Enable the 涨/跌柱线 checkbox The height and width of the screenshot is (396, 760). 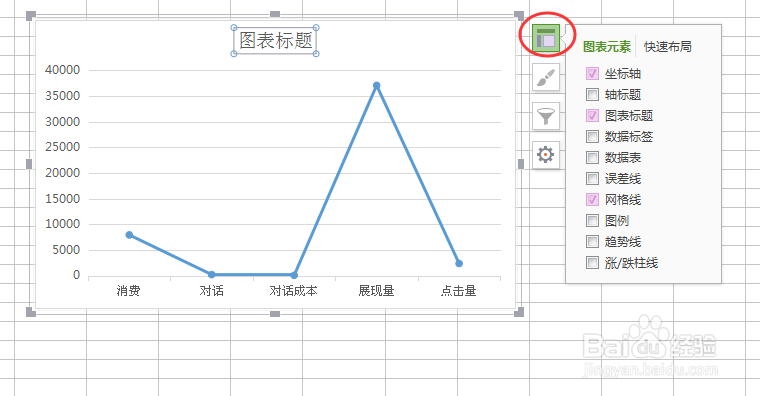[x=592, y=263]
